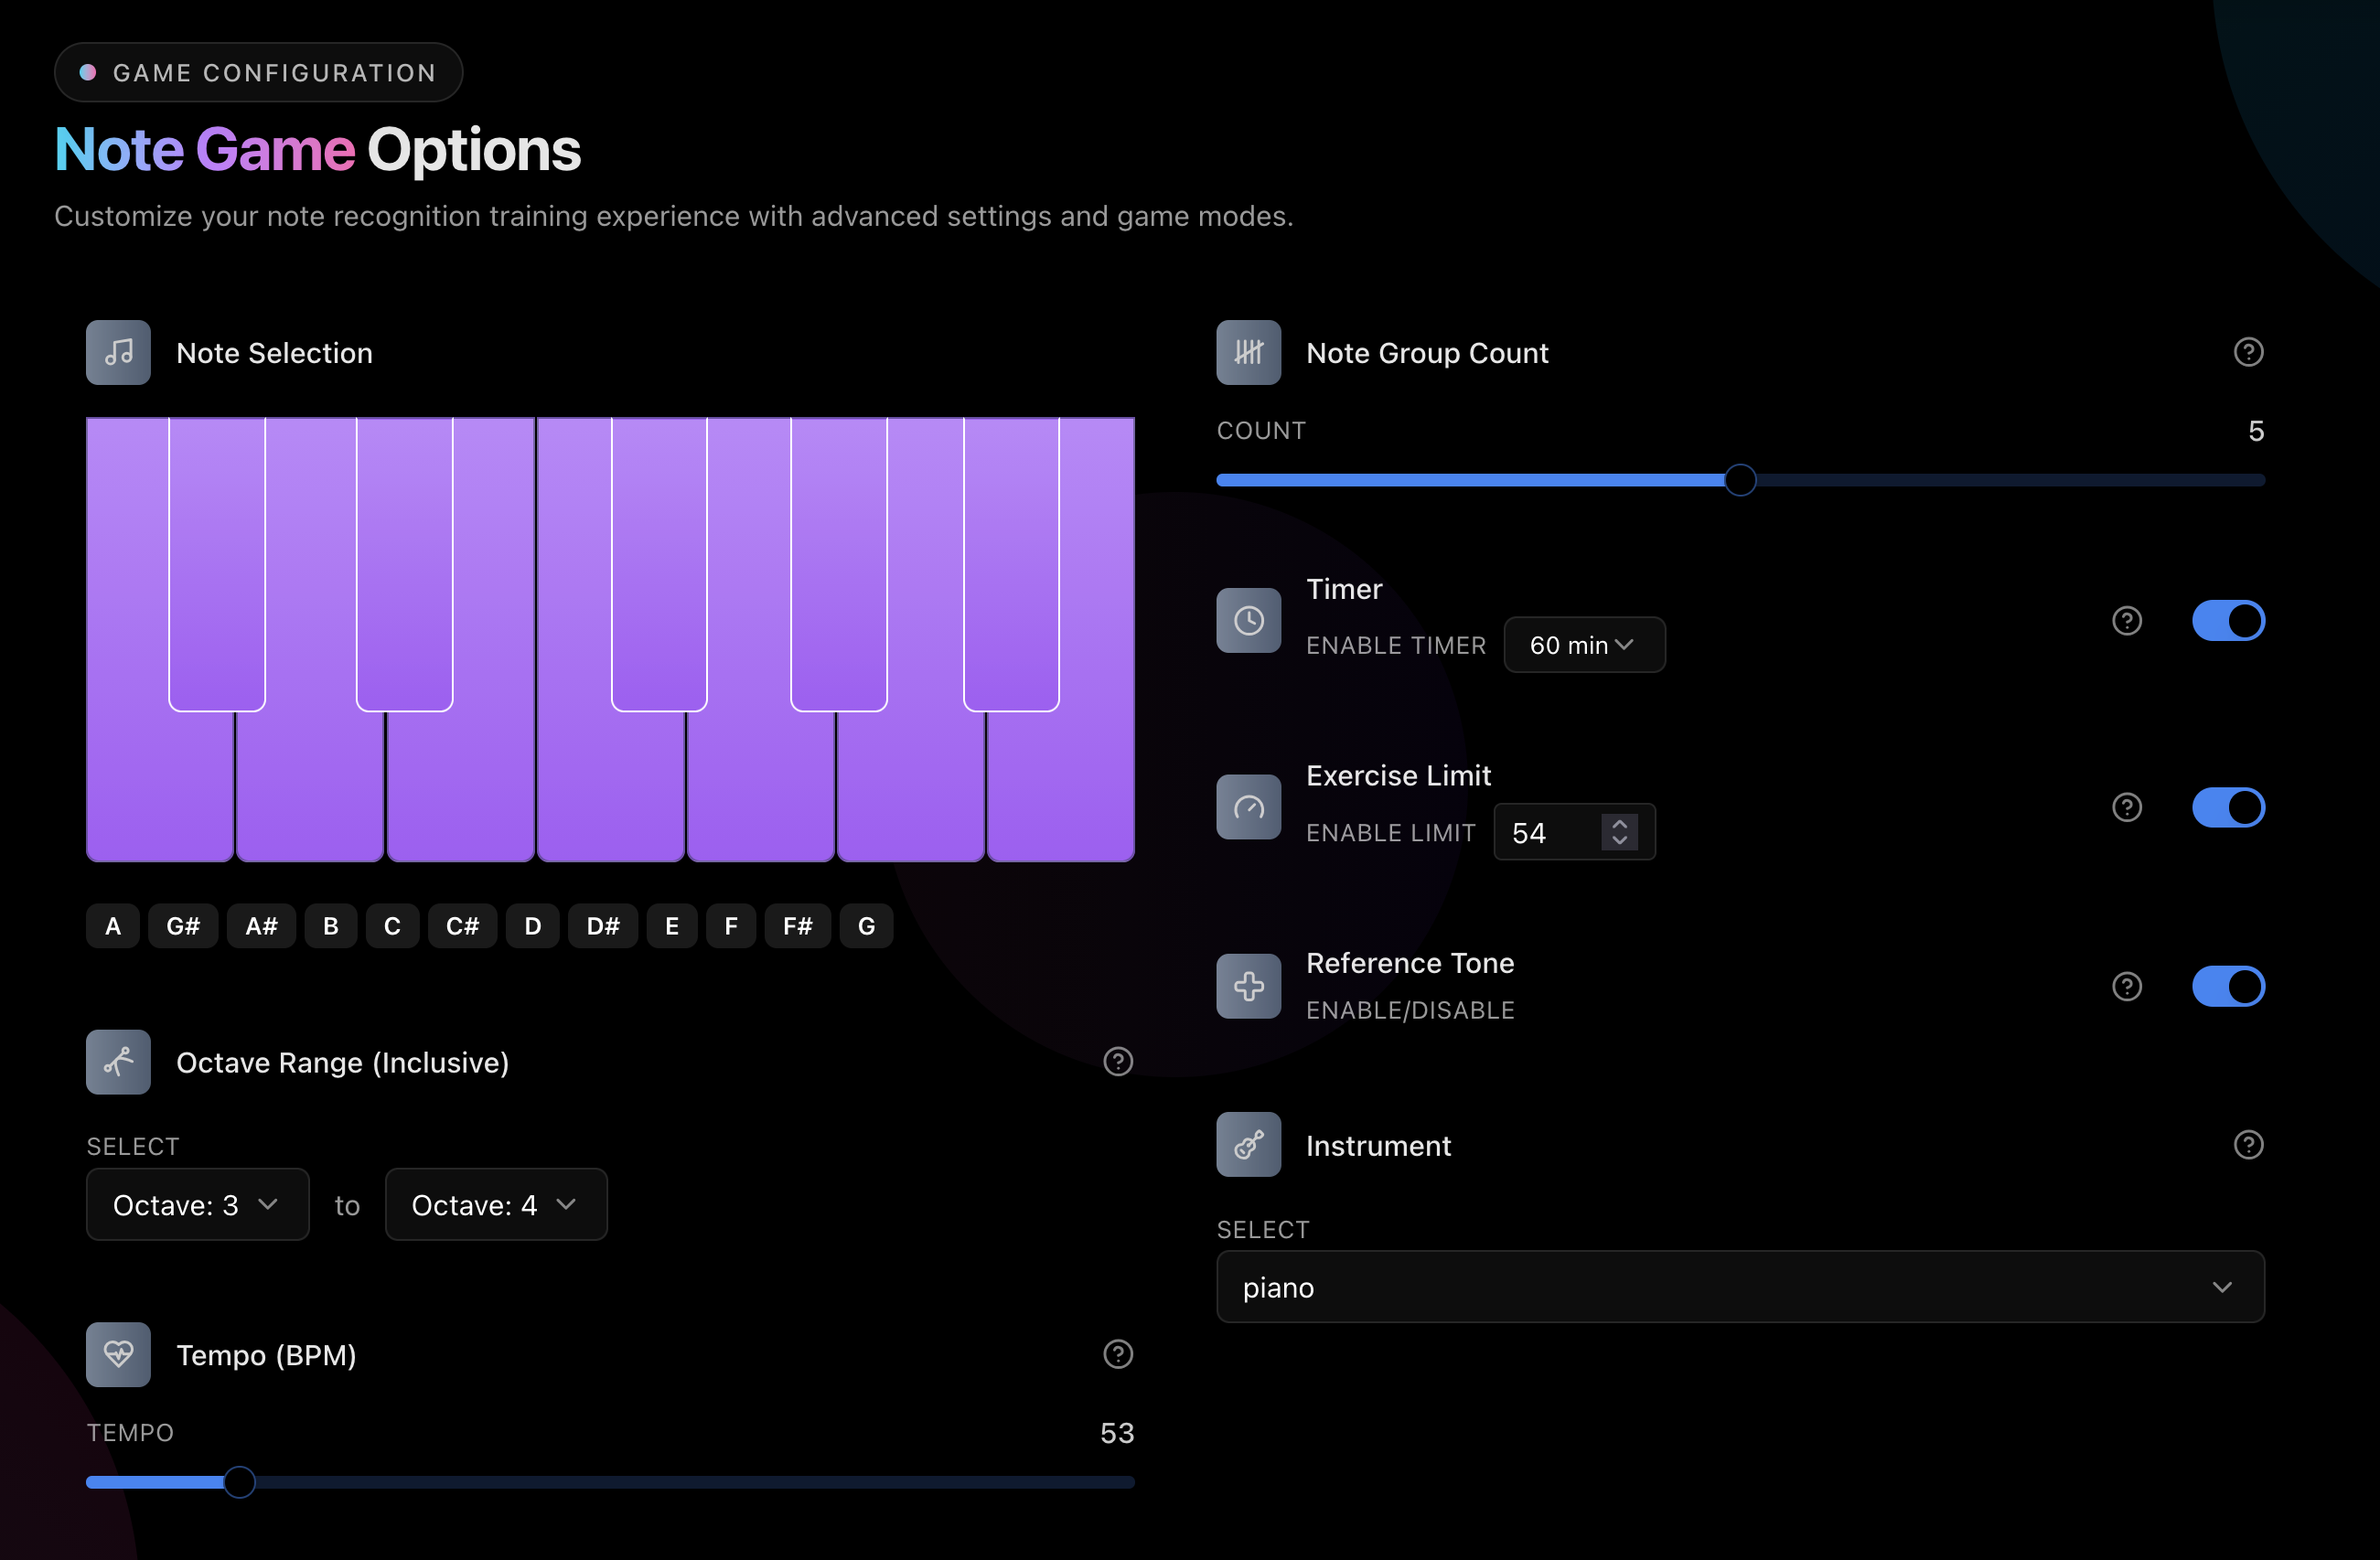This screenshot has height=1560, width=2380.
Task: Turn off the Exercise Limit toggle
Action: pos(2227,807)
